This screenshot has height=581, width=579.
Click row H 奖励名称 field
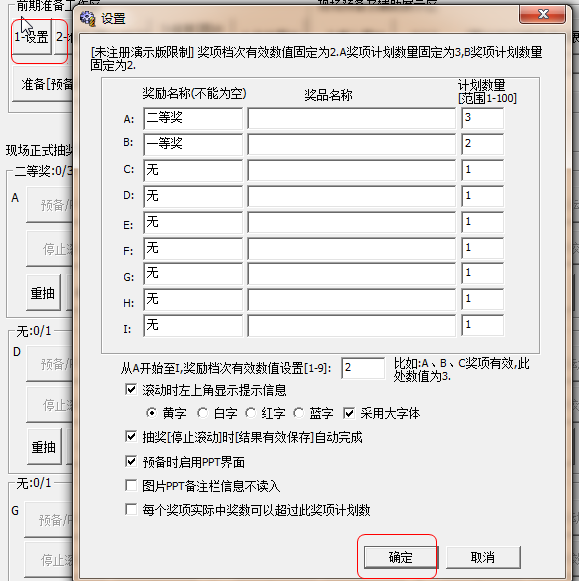coord(193,299)
